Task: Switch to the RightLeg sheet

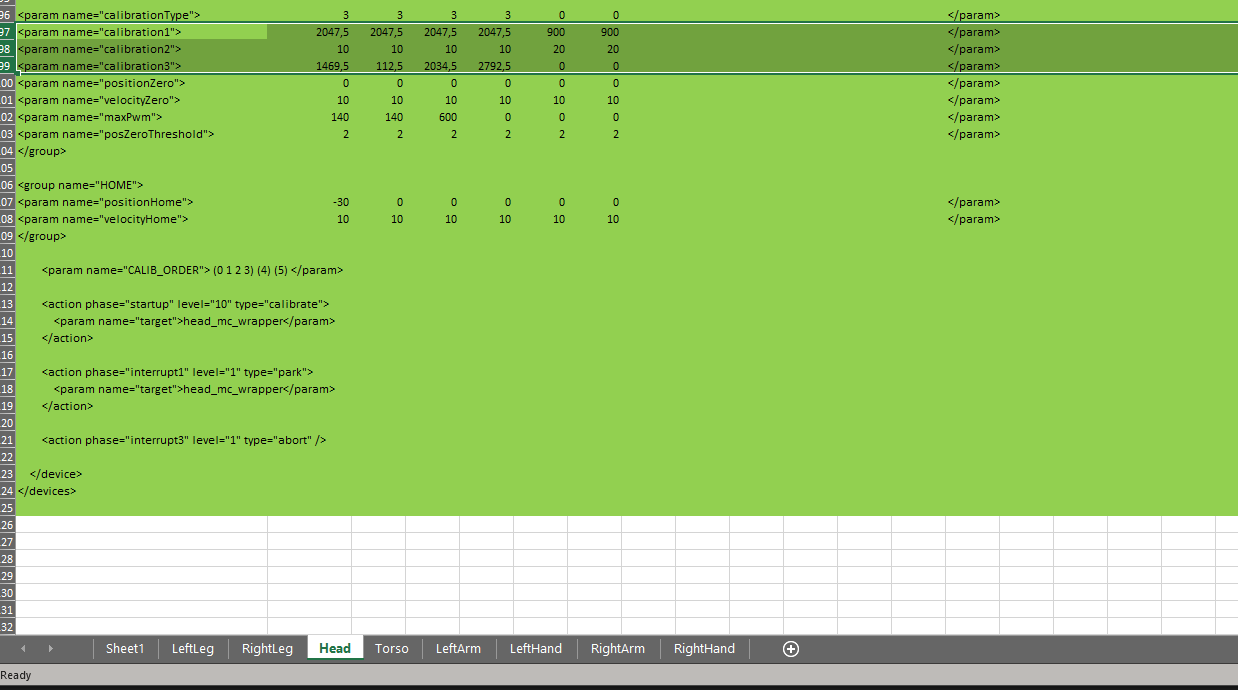Action: (x=267, y=649)
